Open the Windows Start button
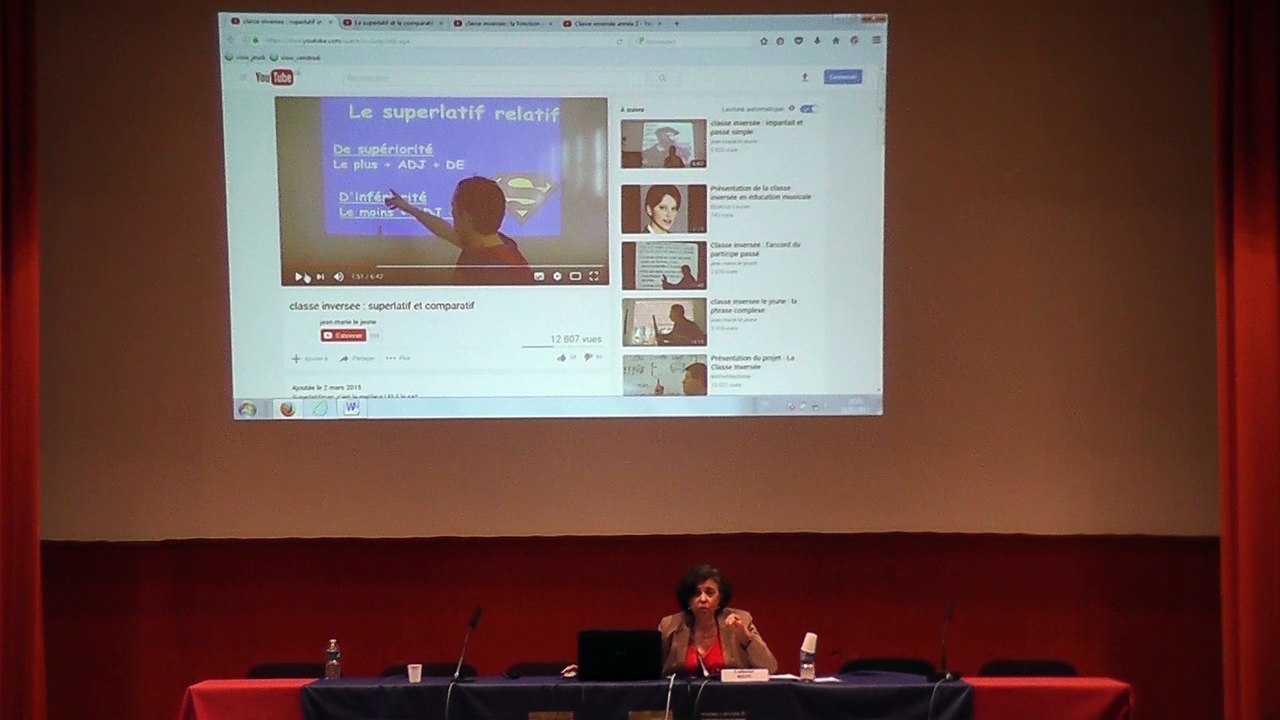 [x=248, y=408]
